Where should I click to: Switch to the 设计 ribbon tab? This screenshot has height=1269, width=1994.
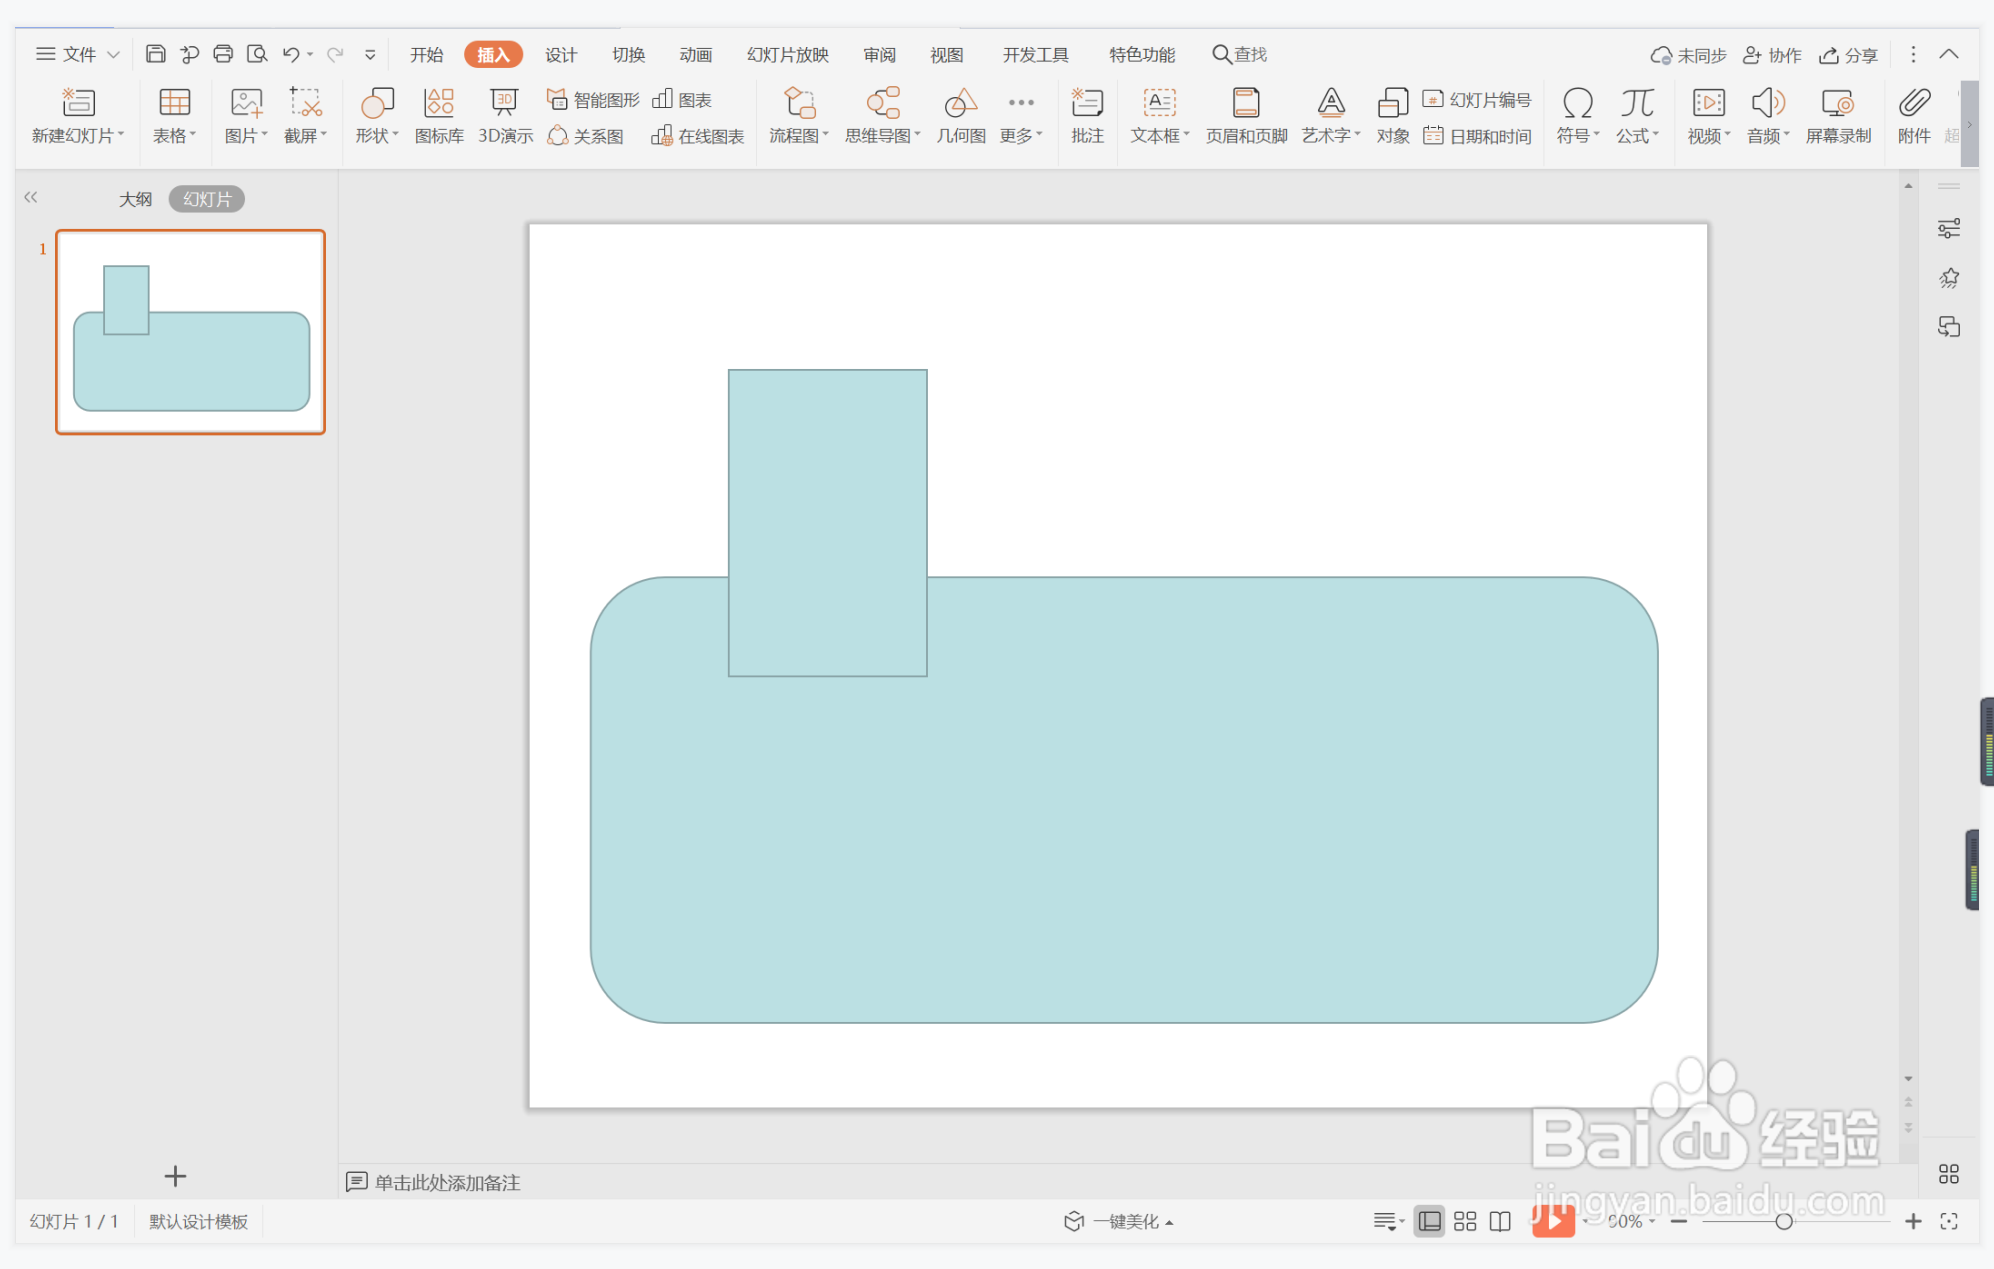(x=560, y=54)
